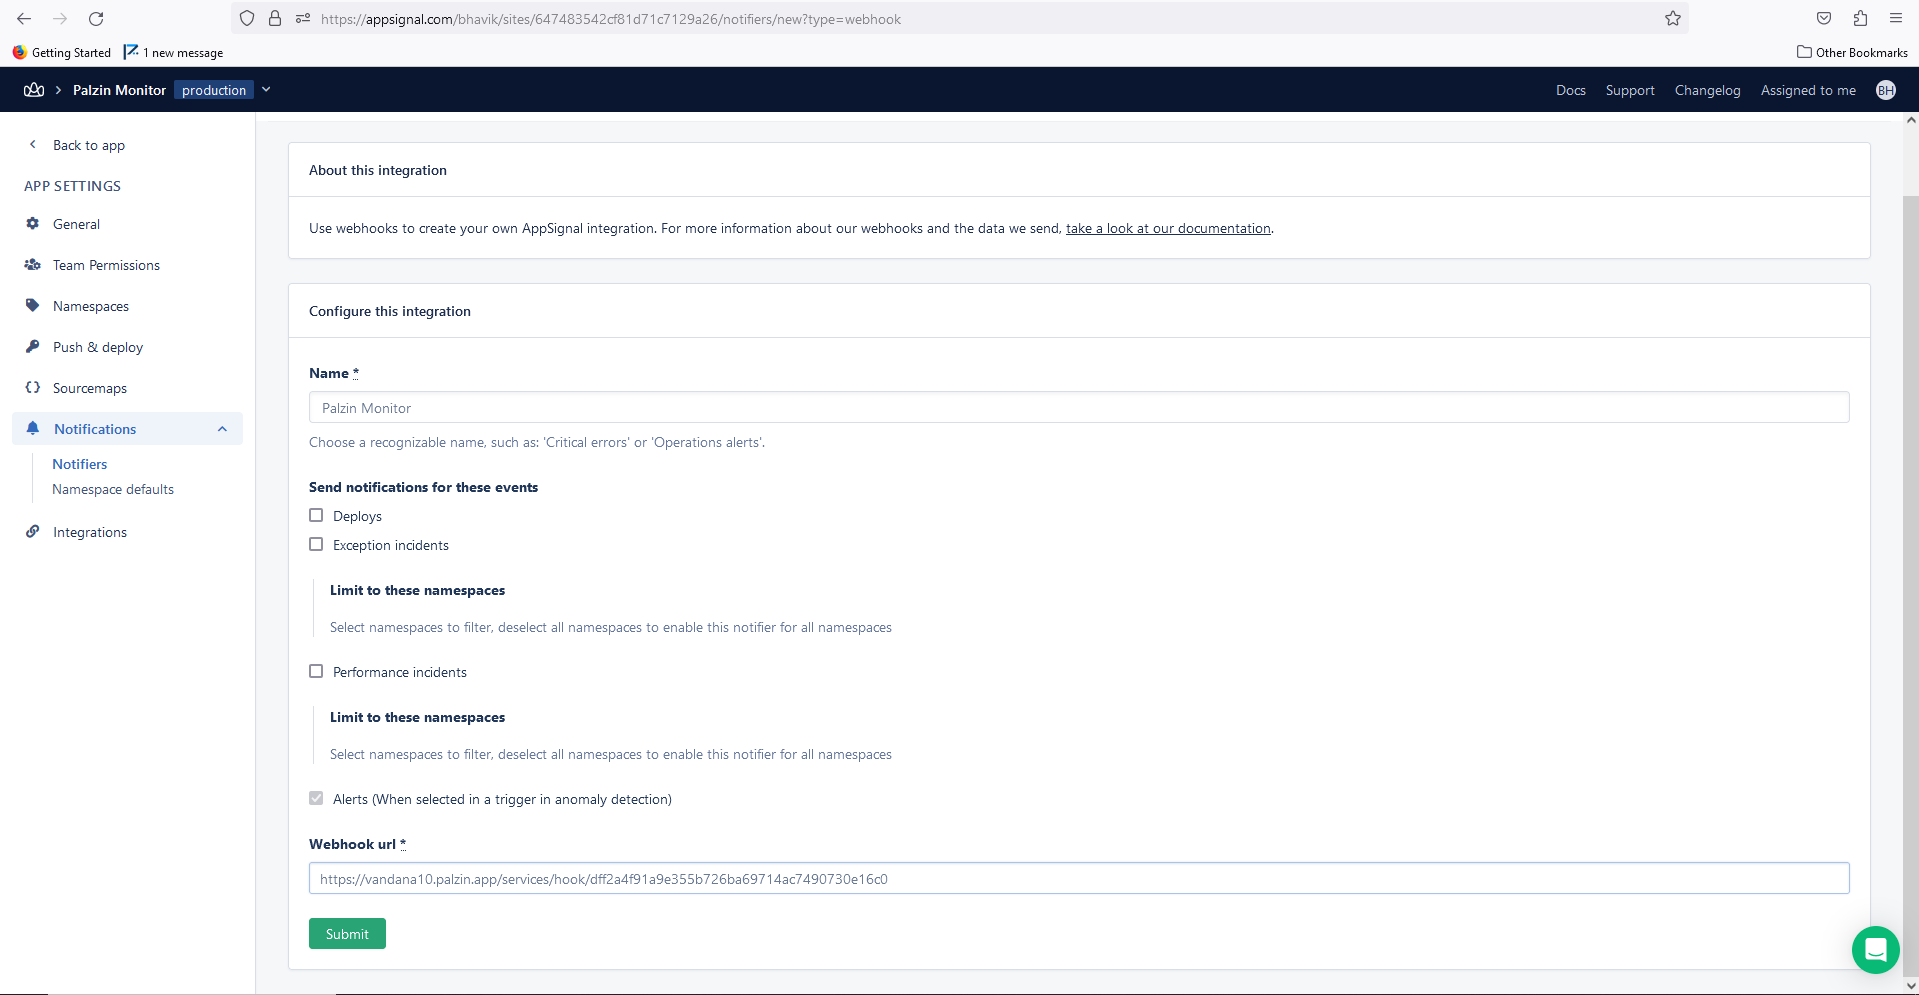Bookmark this page with the star icon

1673,19
